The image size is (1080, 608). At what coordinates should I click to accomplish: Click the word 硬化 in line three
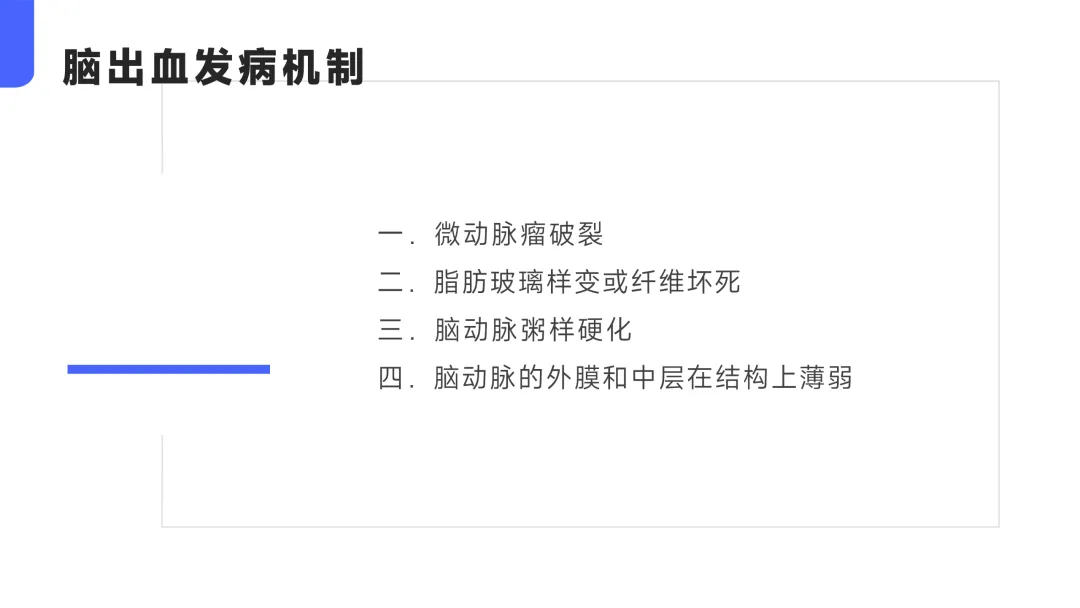(x=605, y=330)
